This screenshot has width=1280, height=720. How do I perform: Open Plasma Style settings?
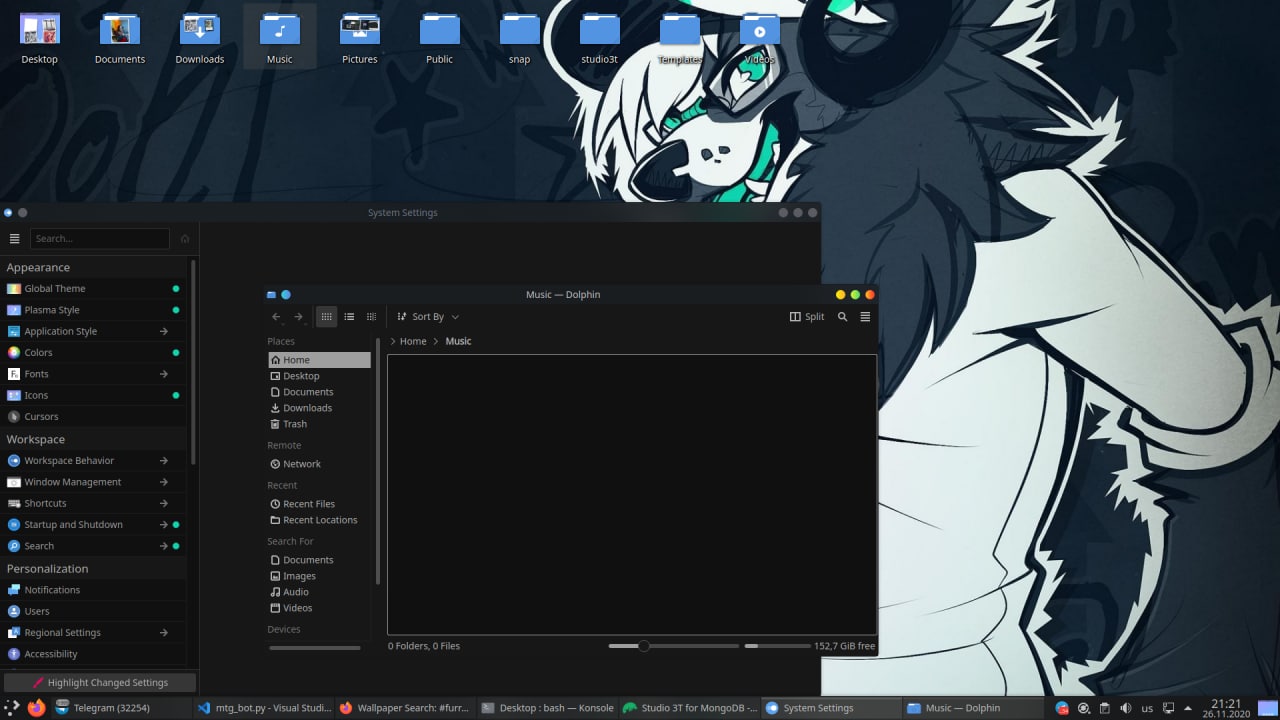tap(94, 310)
